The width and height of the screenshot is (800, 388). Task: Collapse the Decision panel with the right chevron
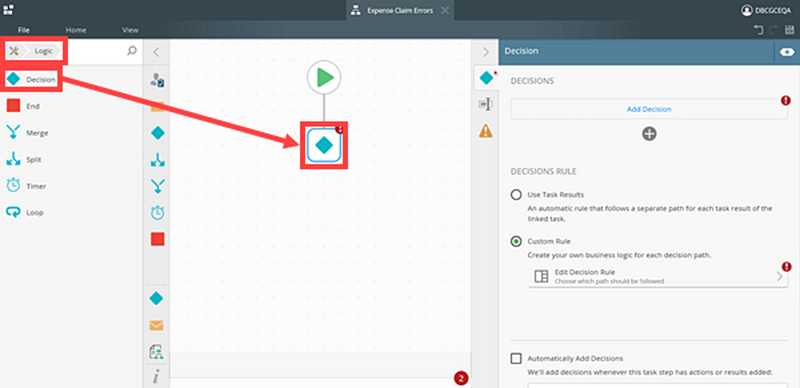pyautogui.click(x=486, y=52)
